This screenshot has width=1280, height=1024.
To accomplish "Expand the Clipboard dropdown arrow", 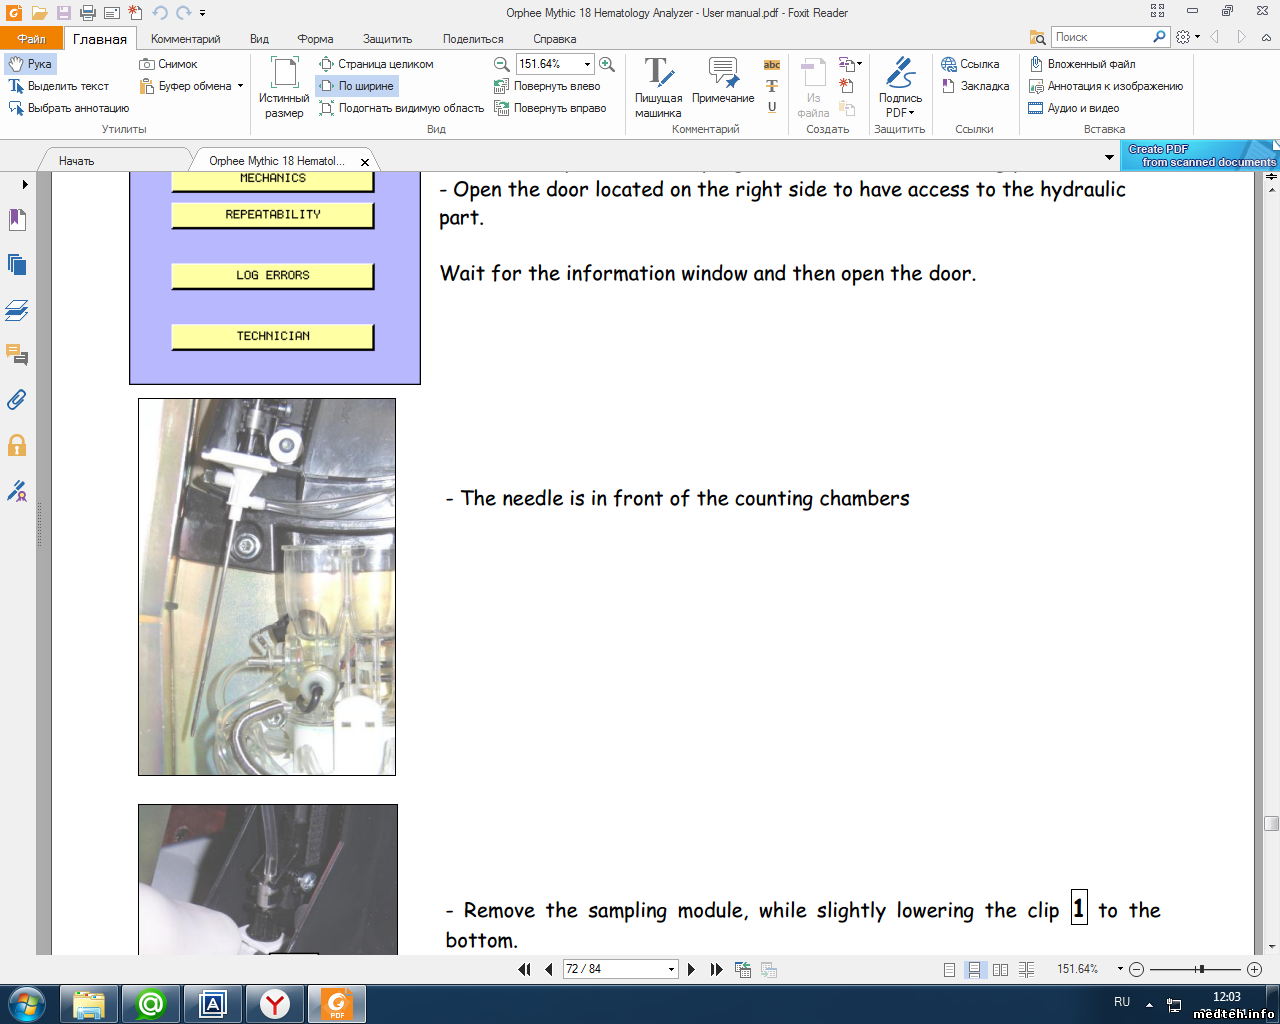I will tap(241, 86).
